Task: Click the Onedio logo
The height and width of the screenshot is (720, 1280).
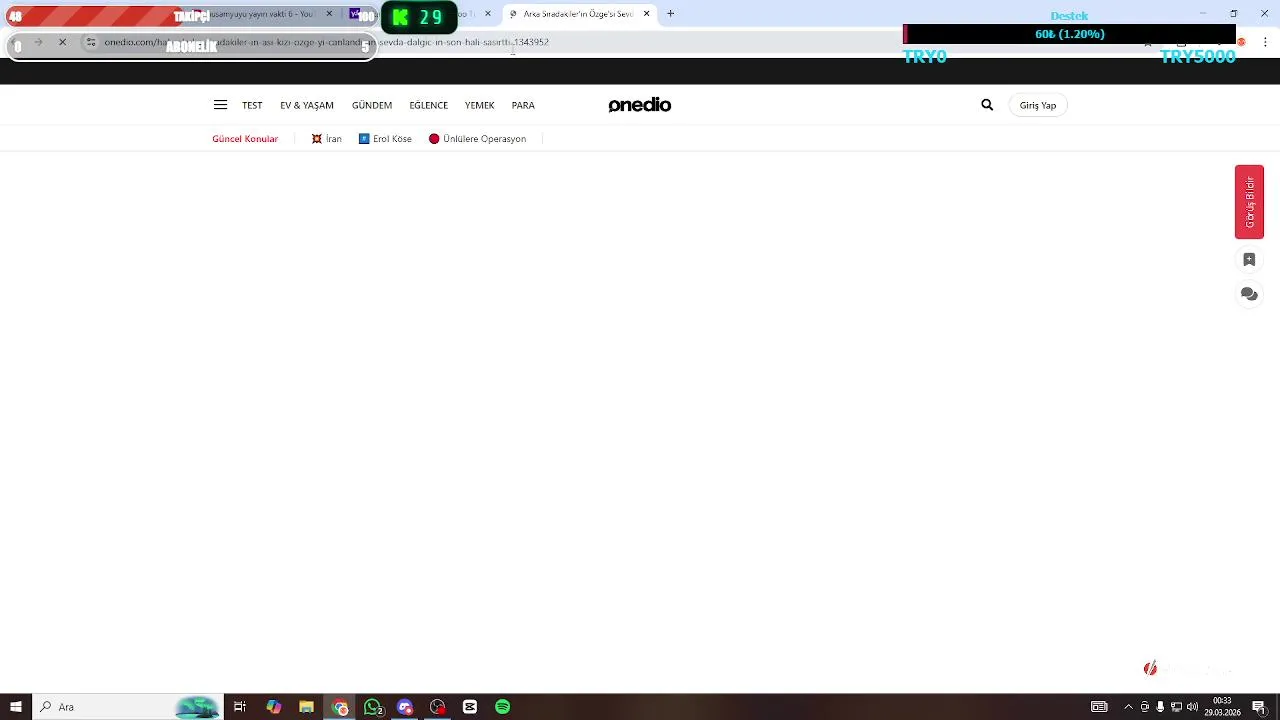Action: [x=640, y=105]
